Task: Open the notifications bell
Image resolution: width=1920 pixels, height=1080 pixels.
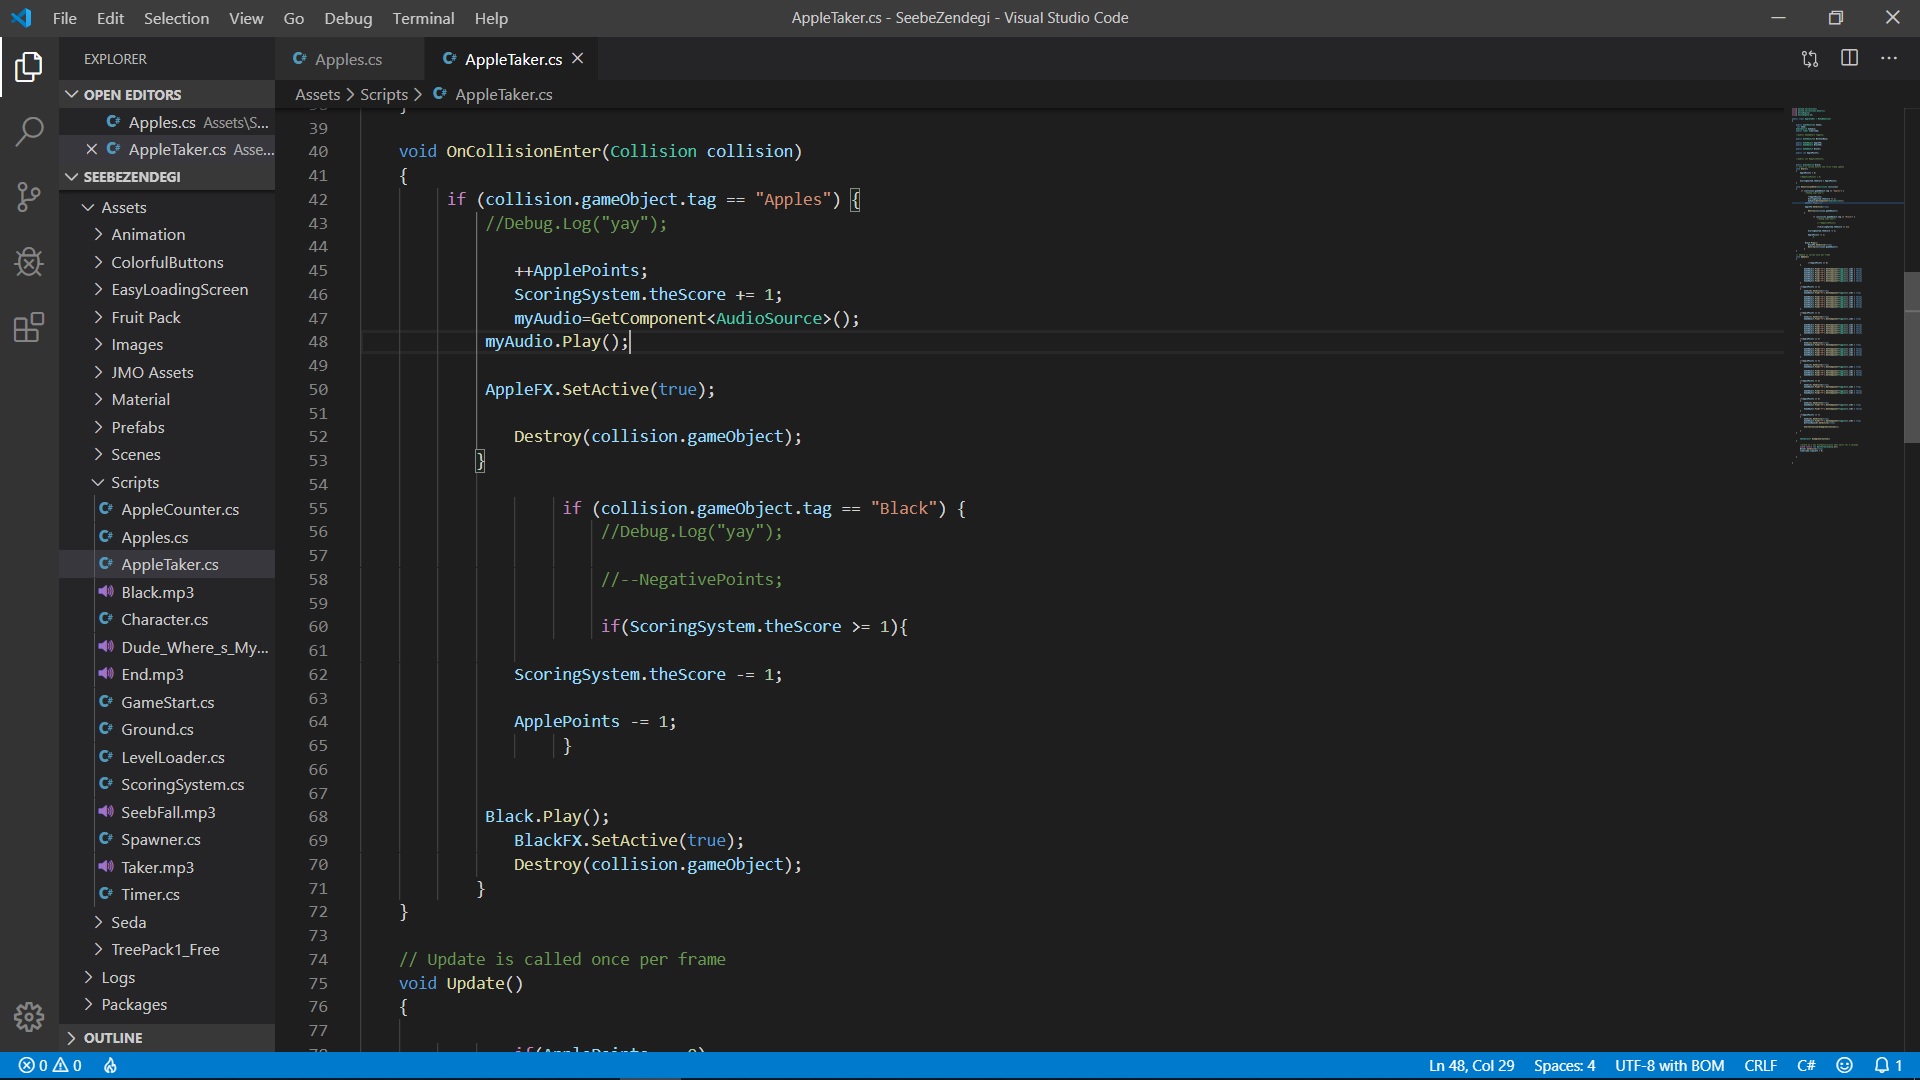Action: point(1888,1066)
